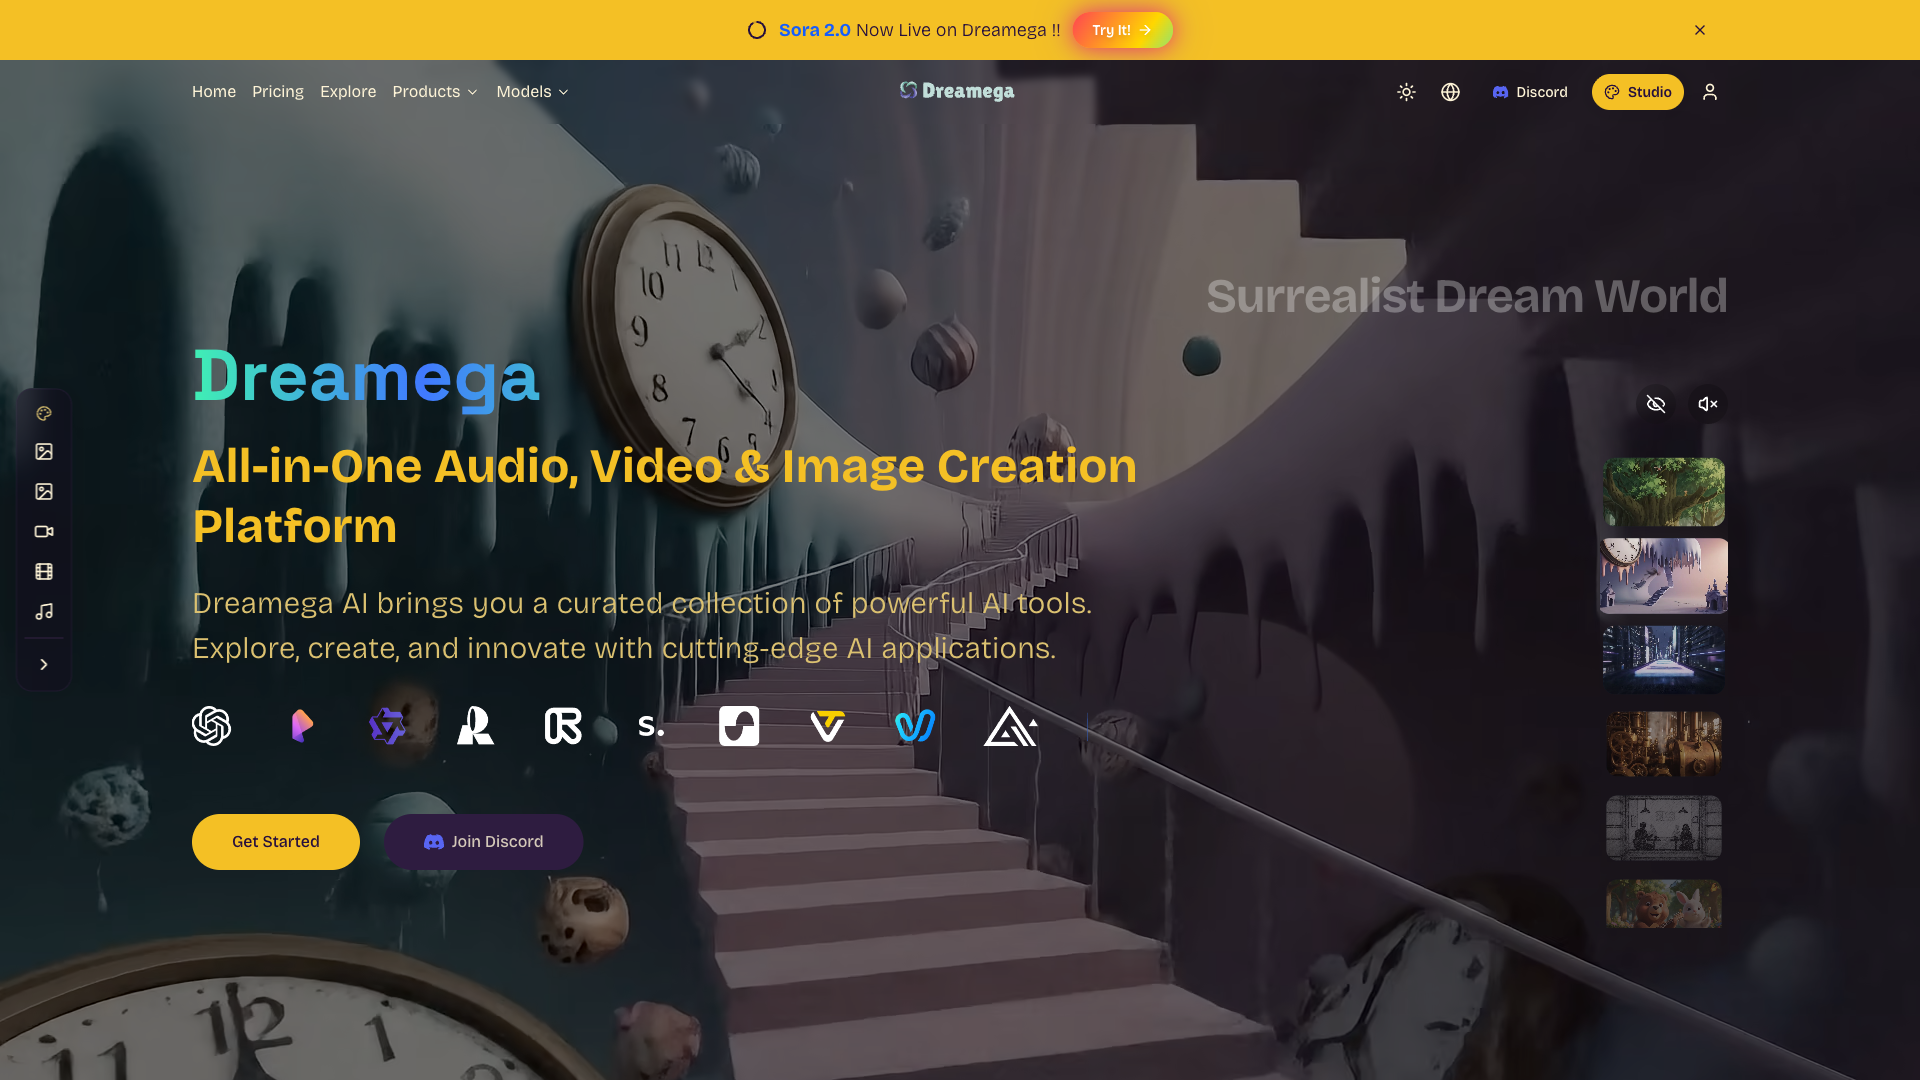Select the neon city street thumbnail
This screenshot has height=1080, width=1920.
click(1664, 660)
